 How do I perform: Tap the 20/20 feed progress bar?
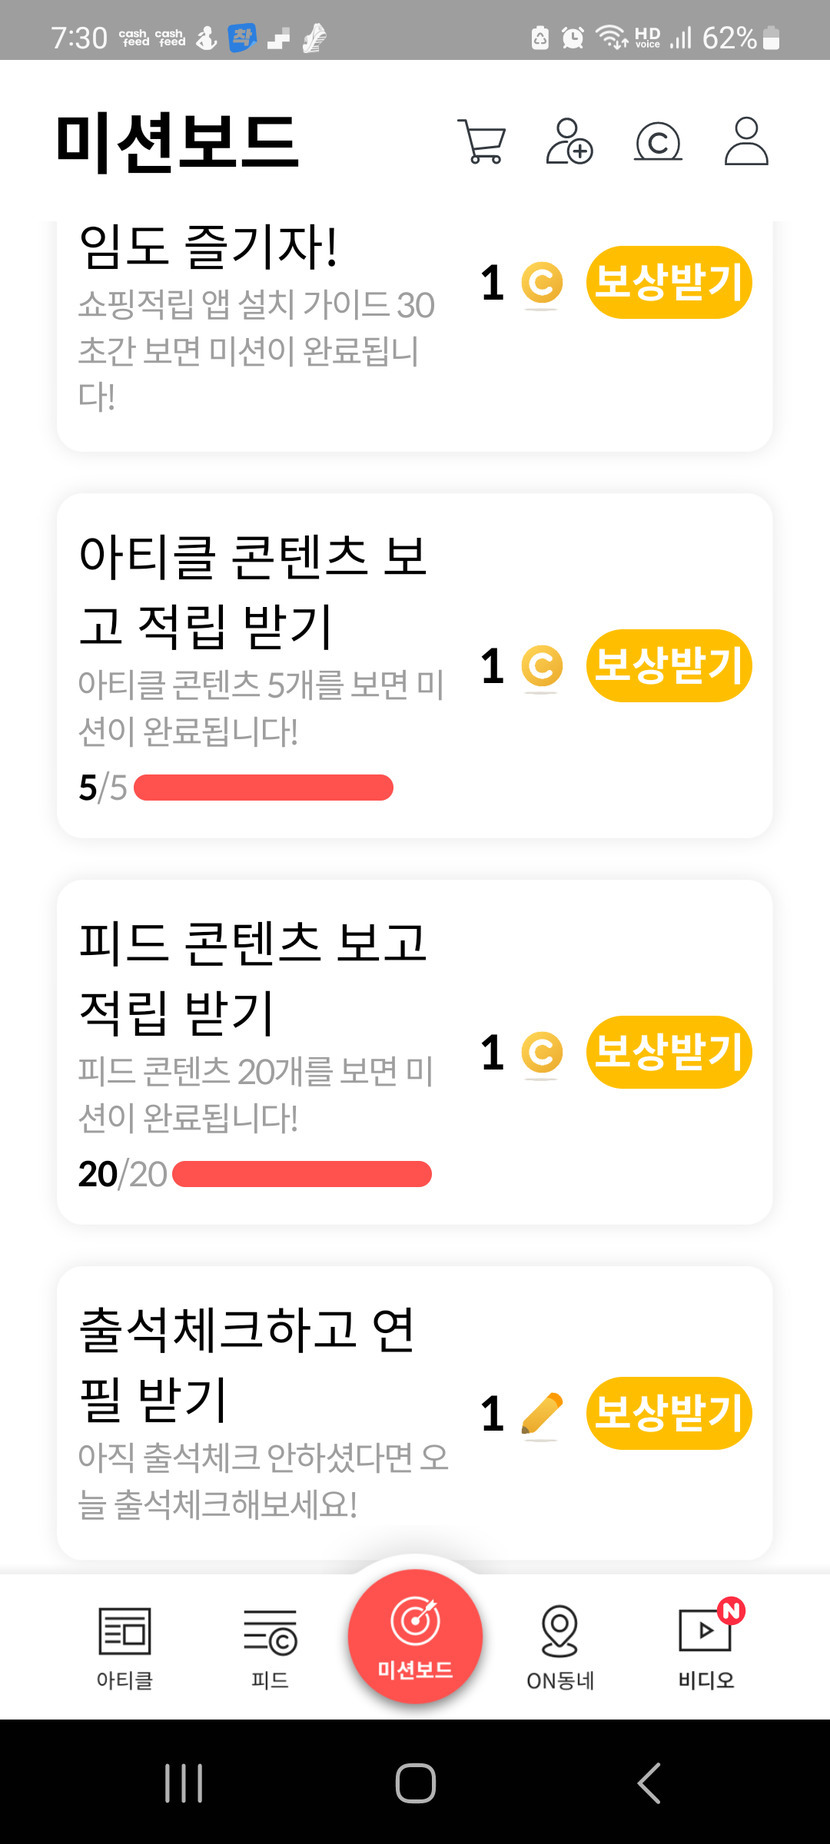[x=301, y=1174]
